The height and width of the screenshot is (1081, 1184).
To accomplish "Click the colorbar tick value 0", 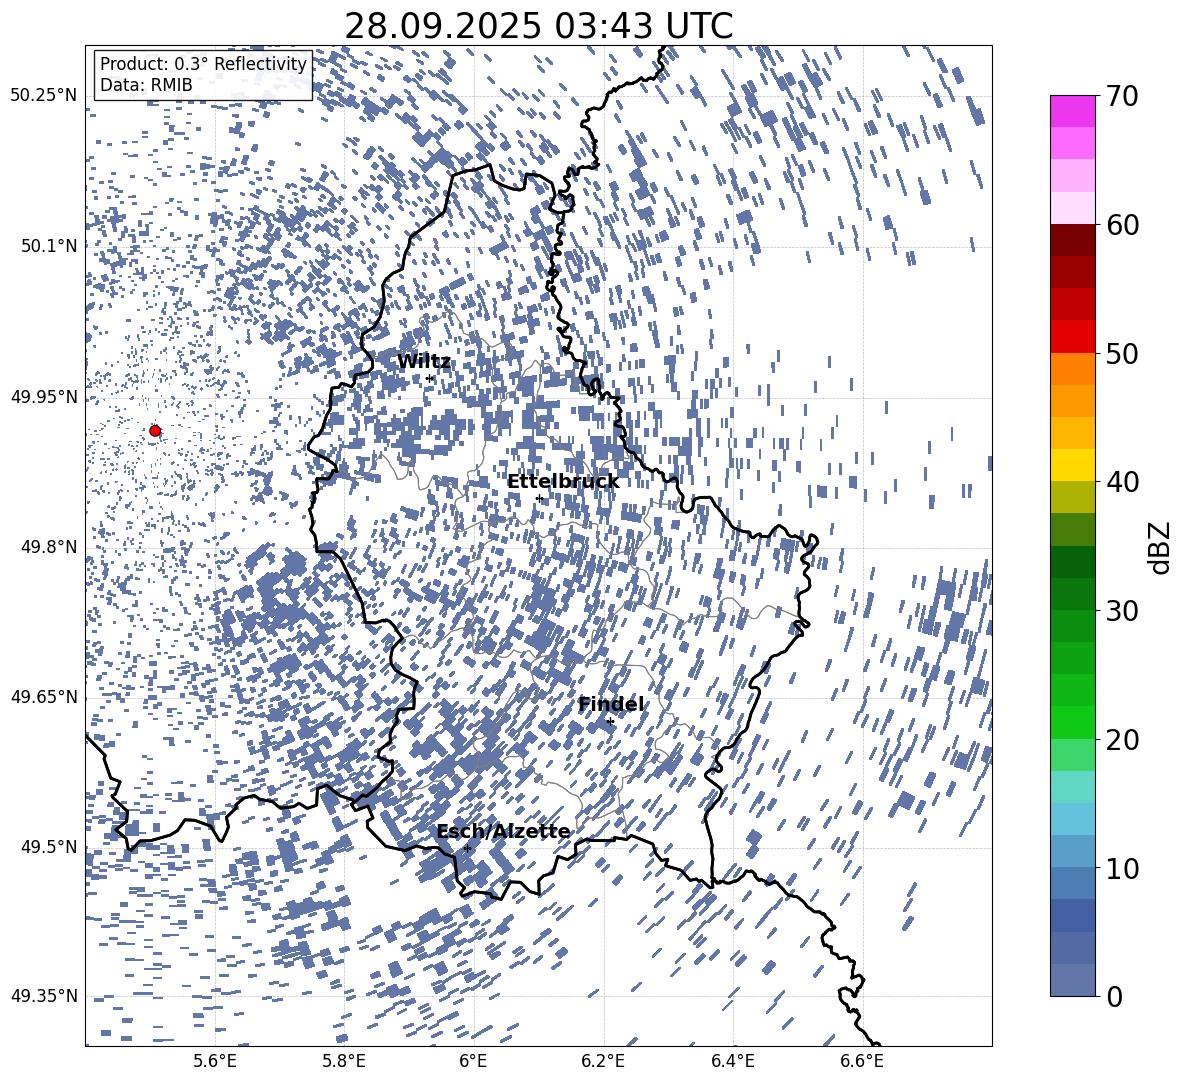I will click(1114, 996).
